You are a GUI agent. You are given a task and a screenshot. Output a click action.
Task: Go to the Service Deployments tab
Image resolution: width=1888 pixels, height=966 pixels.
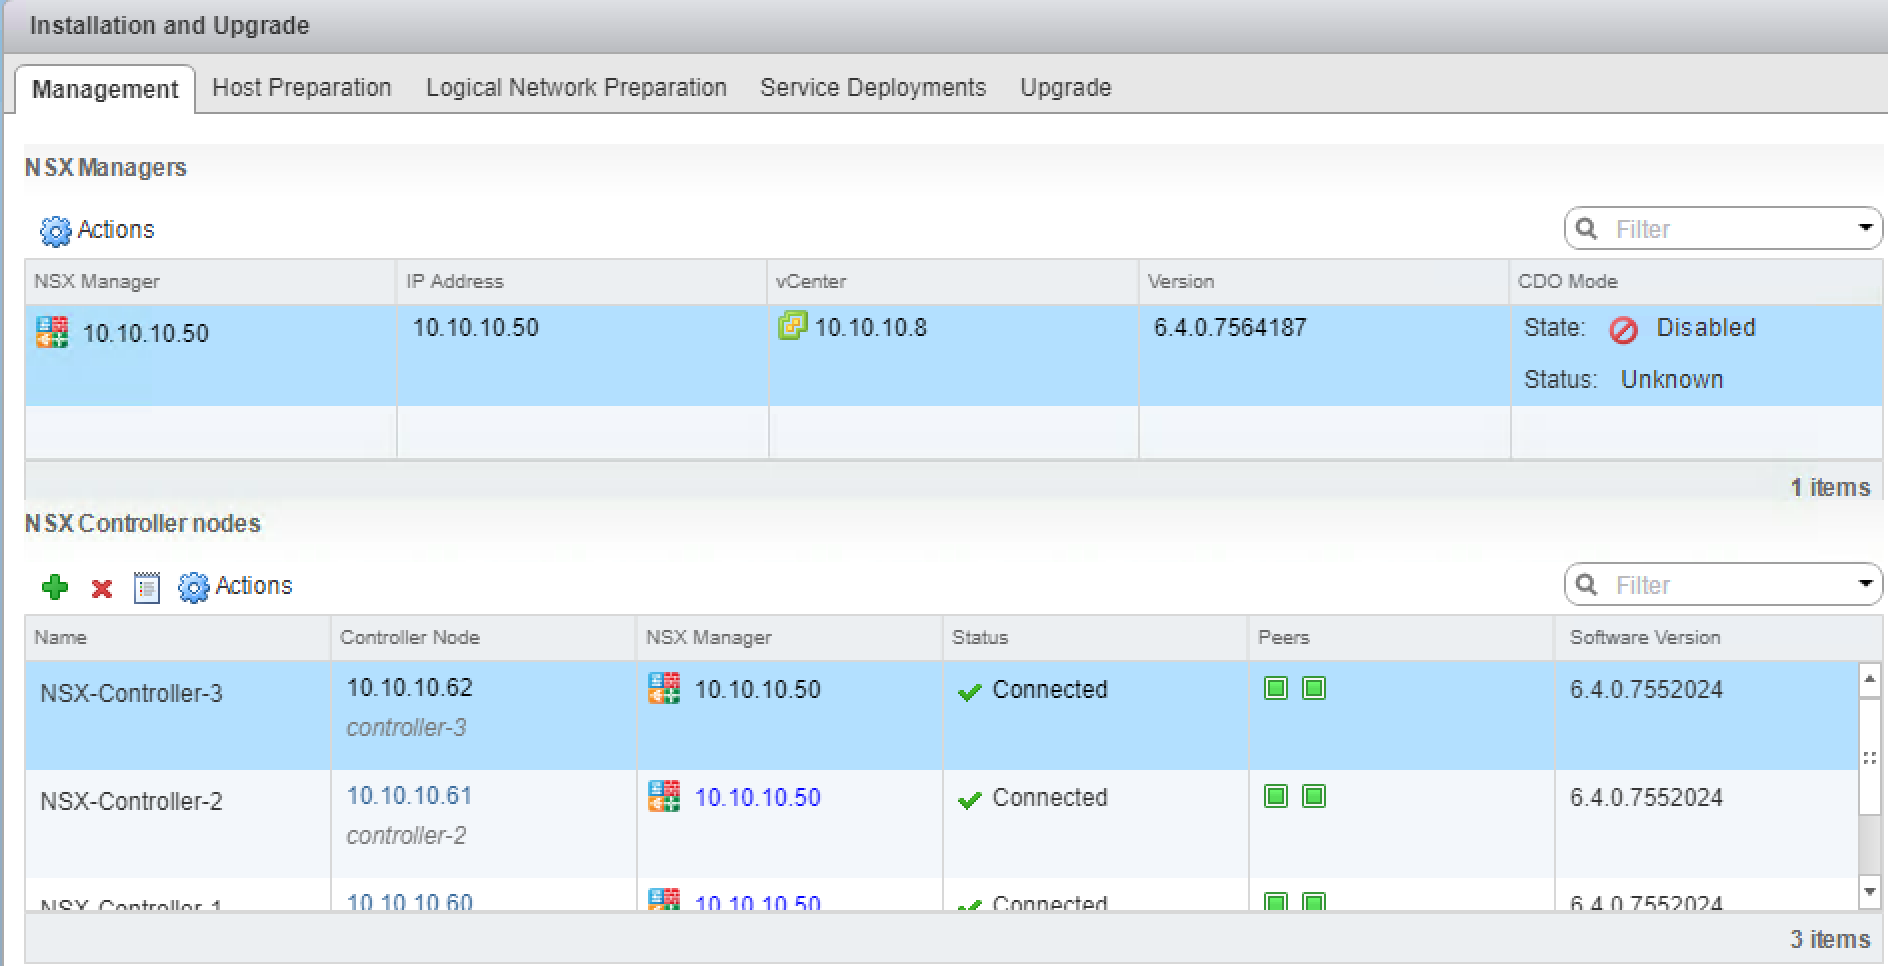pos(873,88)
